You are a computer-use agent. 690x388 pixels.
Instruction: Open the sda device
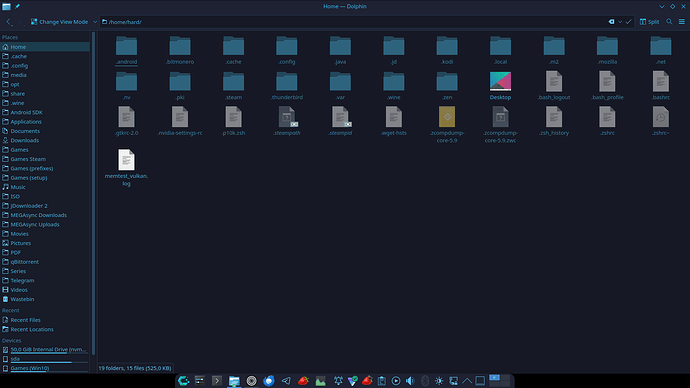point(45,359)
